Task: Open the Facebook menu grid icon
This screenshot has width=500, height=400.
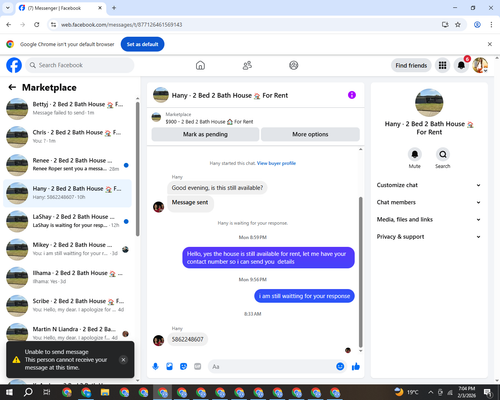Action: pyautogui.click(x=442, y=65)
